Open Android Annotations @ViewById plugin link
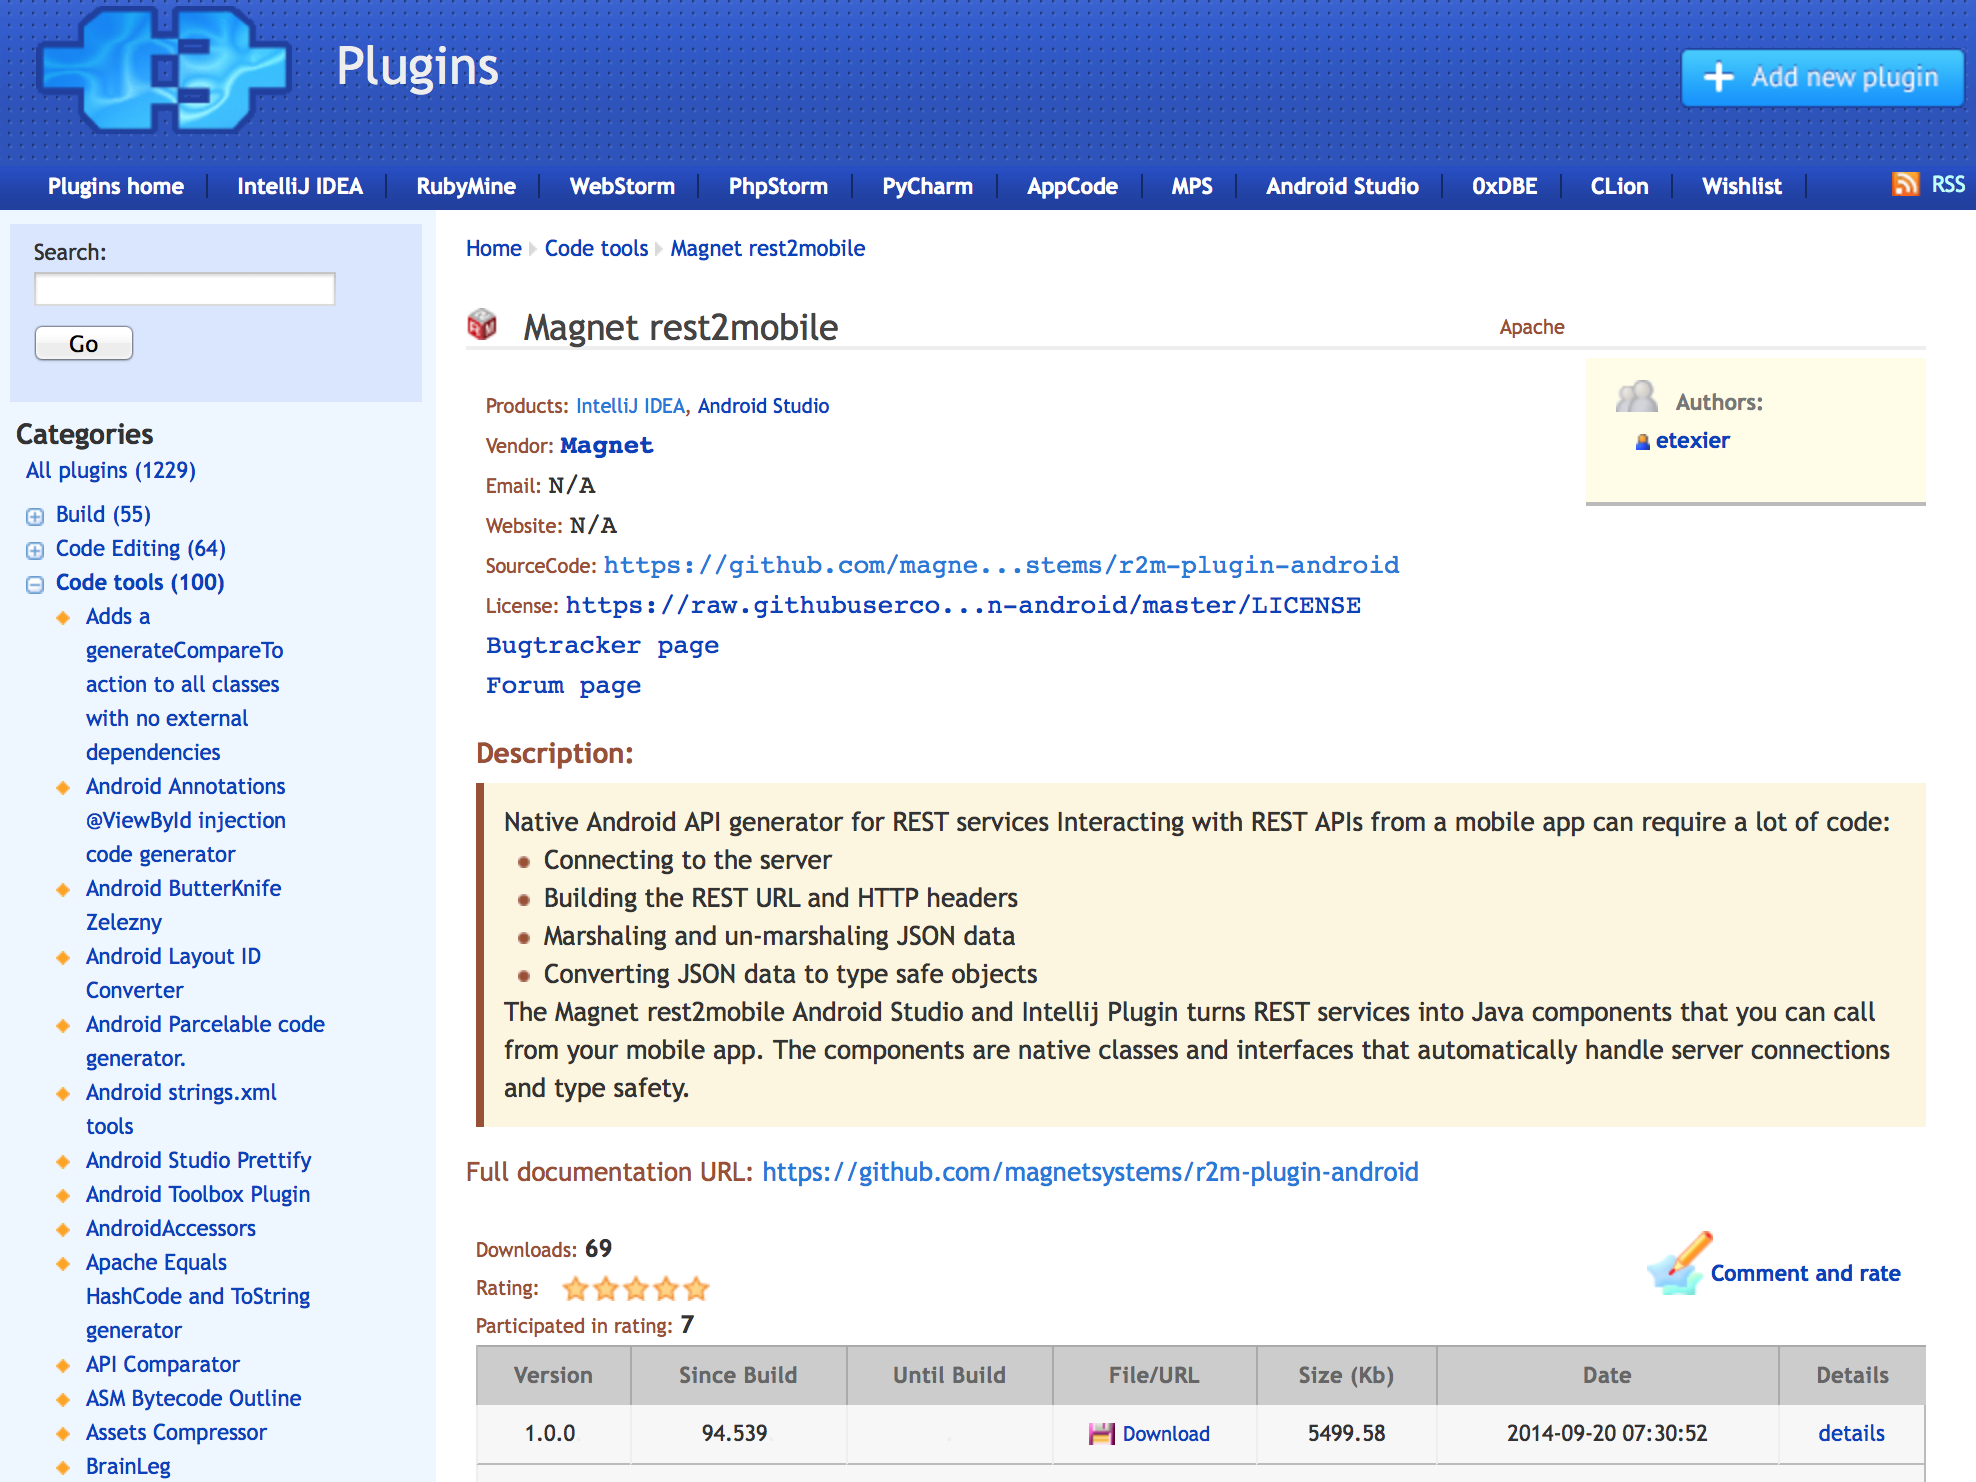This screenshot has width=1976, height=1482. click(186, 820)
